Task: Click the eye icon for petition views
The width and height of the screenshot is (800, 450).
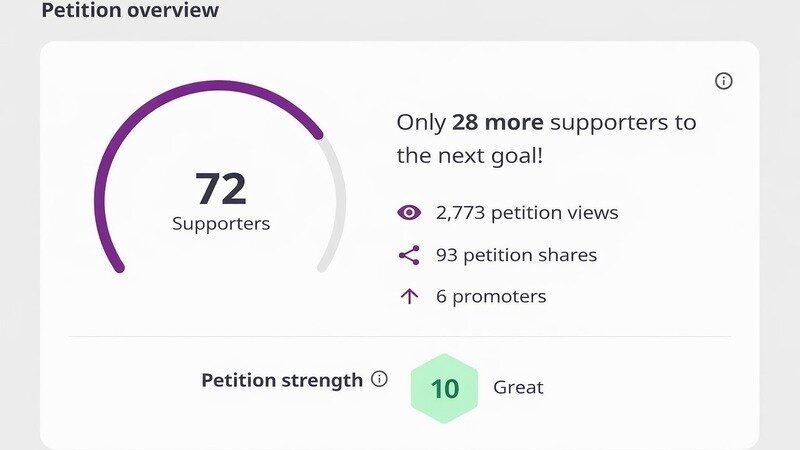Action: pyautogui.click(x=409, y=212)
